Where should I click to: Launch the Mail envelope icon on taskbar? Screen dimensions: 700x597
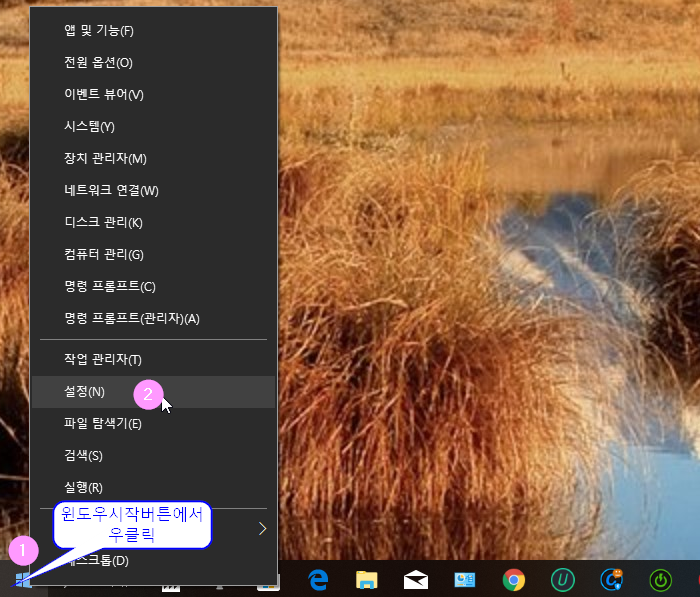coord(416,580)
